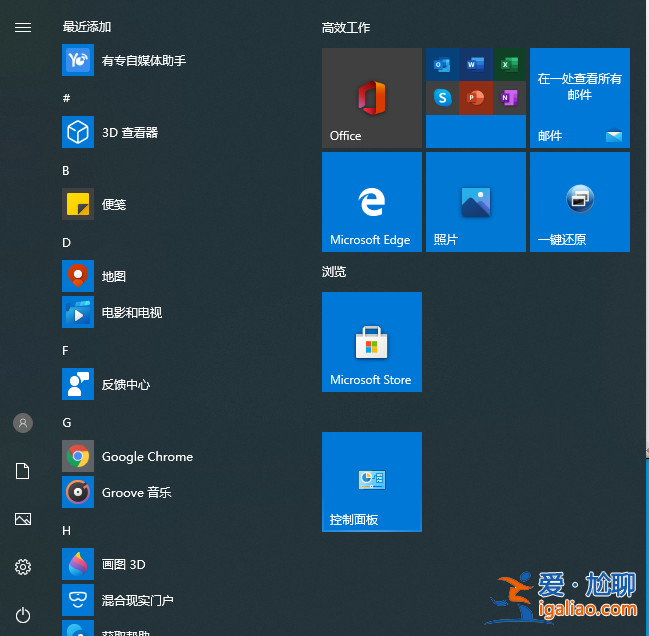Click the D letter group header
Viewport: 649px width, 636px height.
tap(66, 242)
